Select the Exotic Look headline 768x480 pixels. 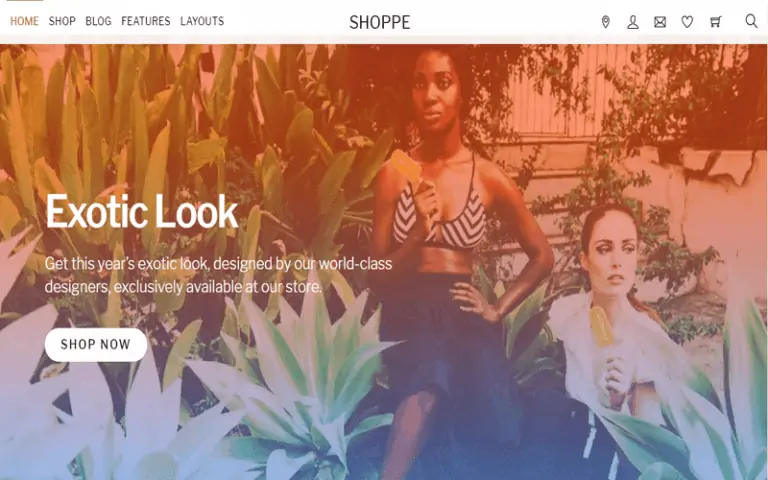click(142, 212)
